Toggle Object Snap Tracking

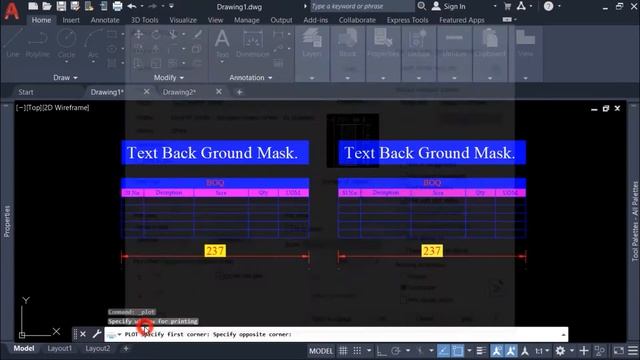click(443, 351)
